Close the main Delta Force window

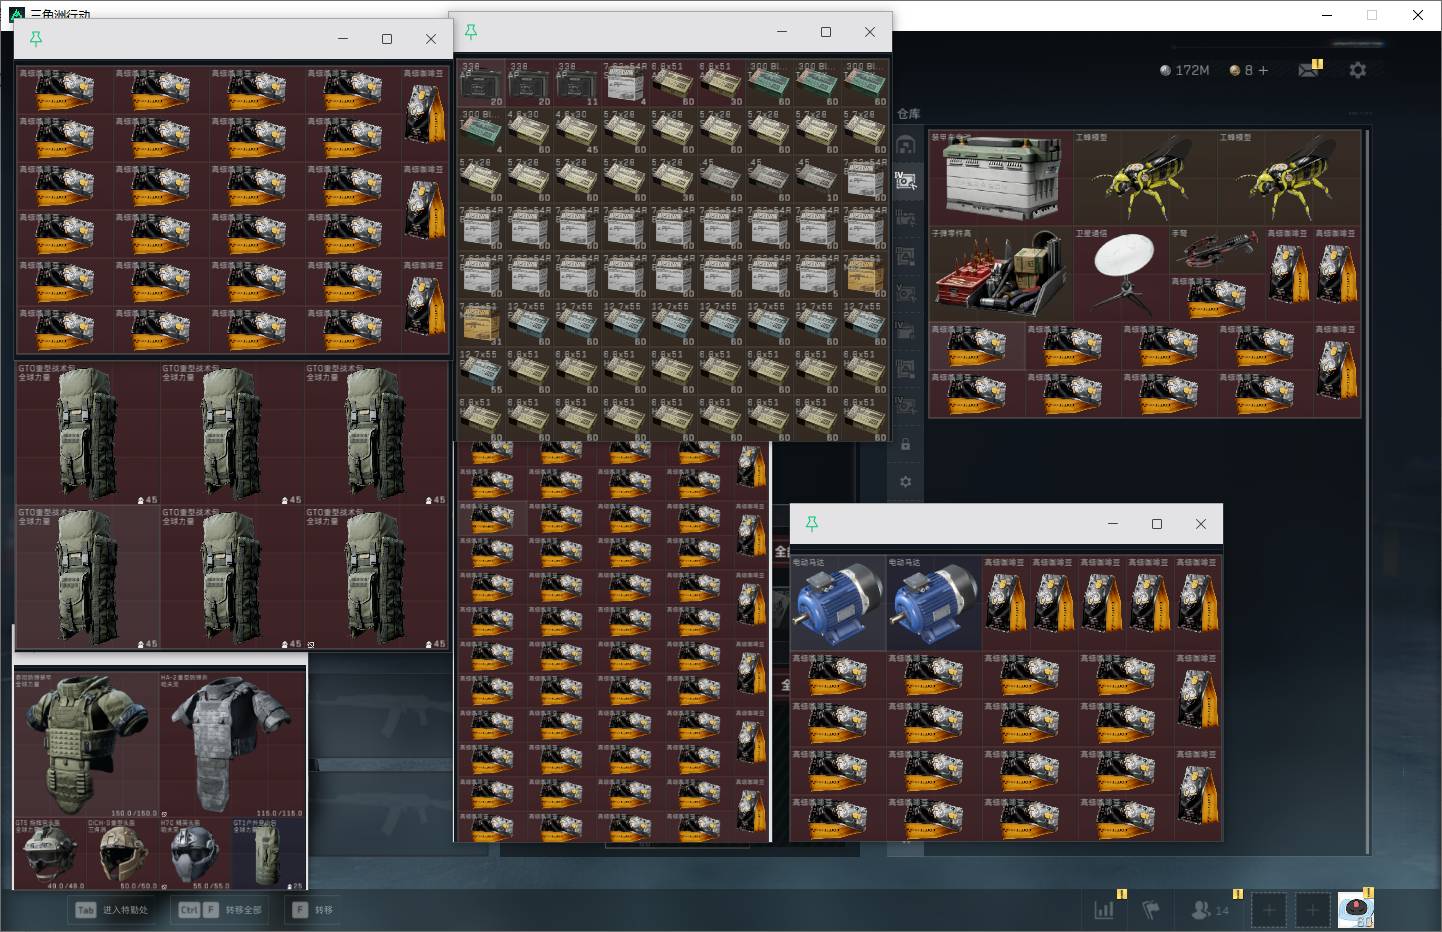(x=1418, y=15)
